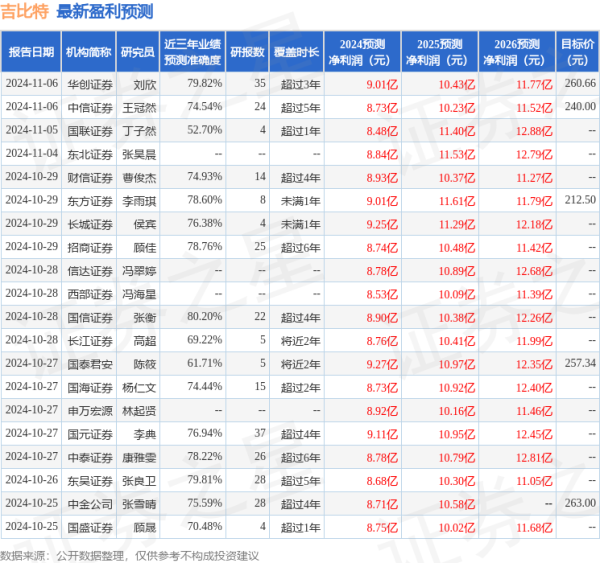This screenshot has height=563, width=600.
Task: Click the 79.82% accuracy value
Action: [x=205, y=83]
